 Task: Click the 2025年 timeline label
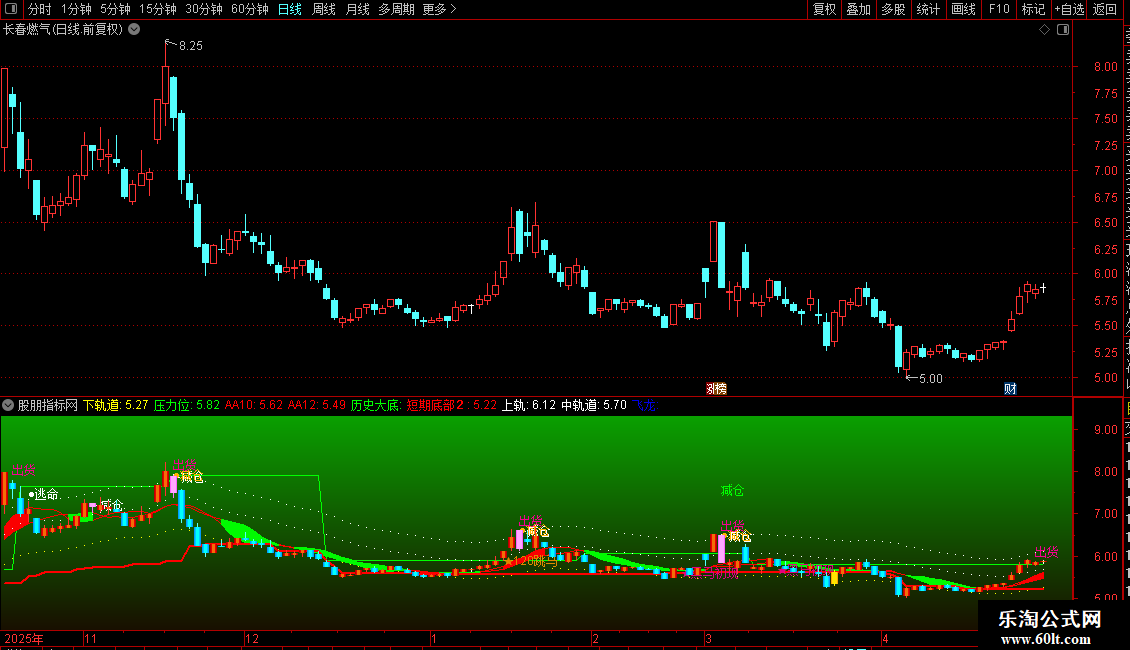tap(24, 638)
